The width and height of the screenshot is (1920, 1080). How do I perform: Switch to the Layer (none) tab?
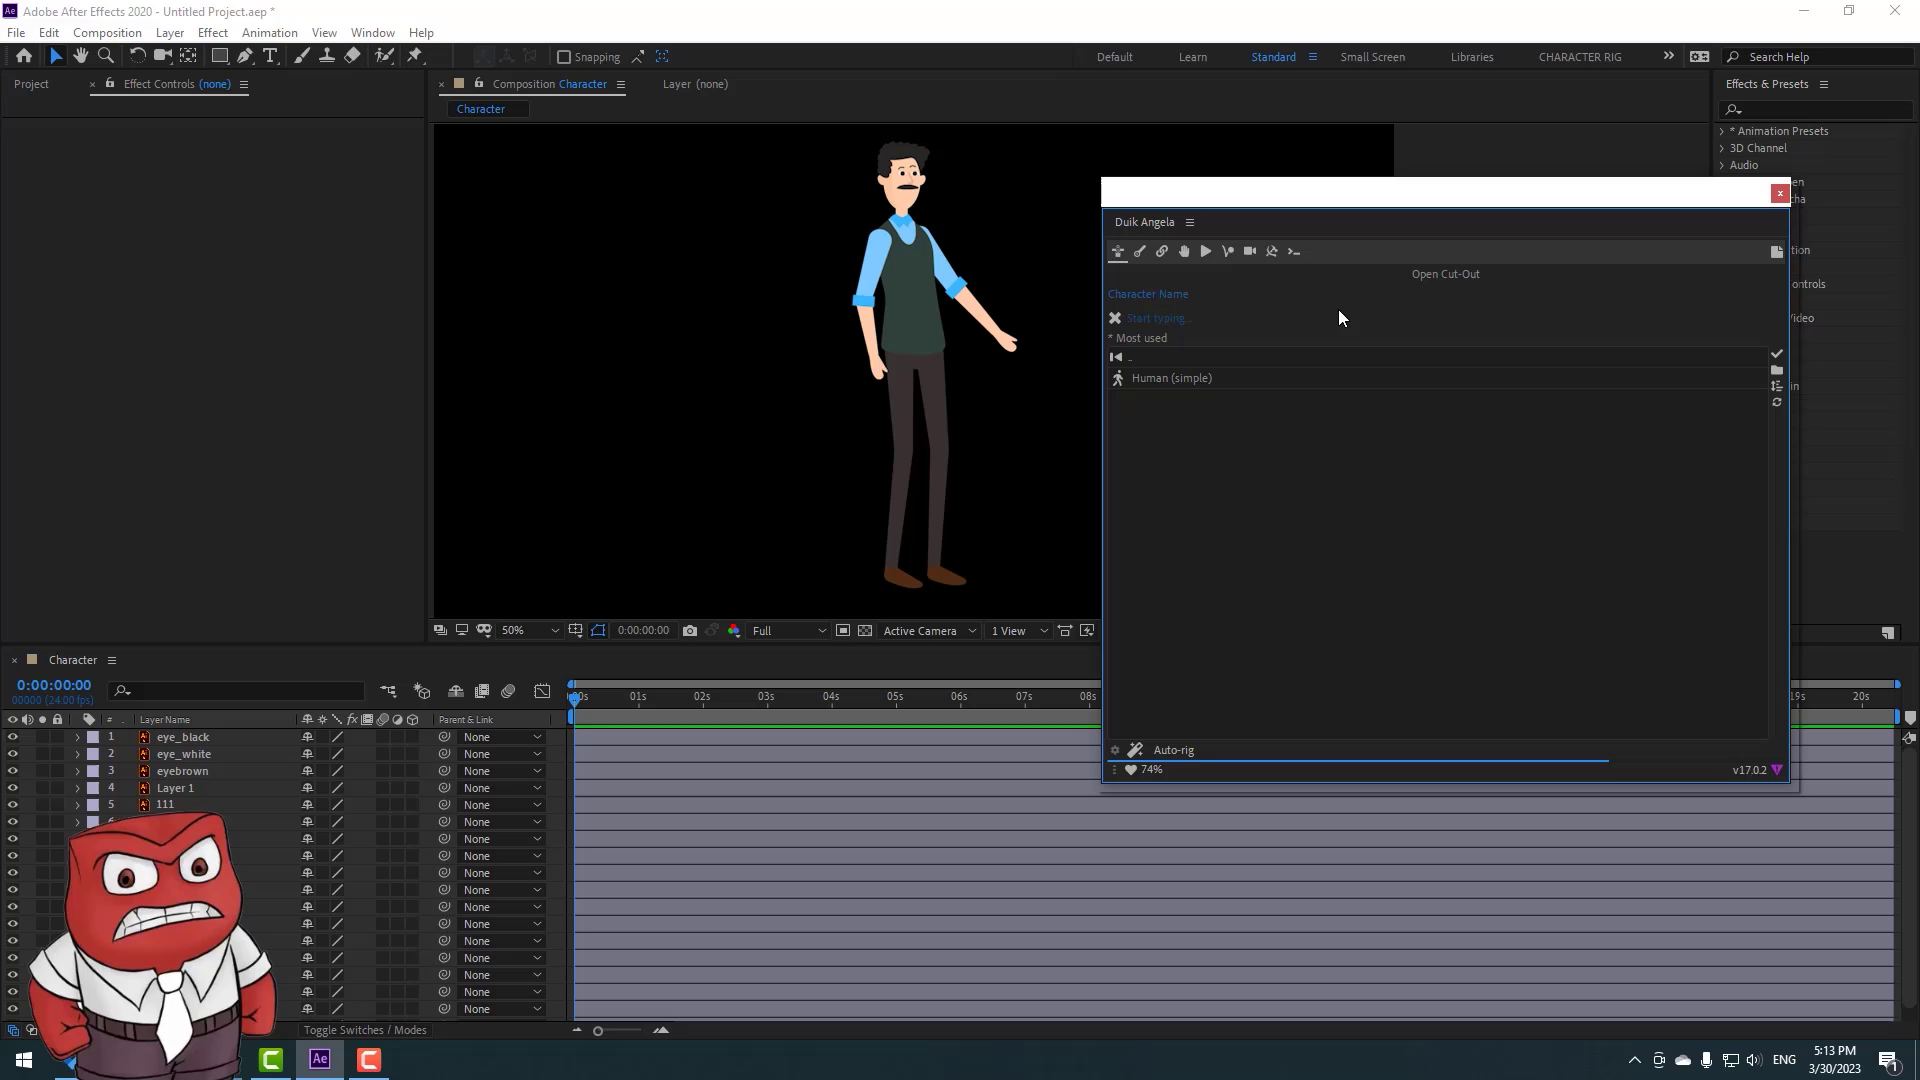pyautogui.click(x=695, y=84)
